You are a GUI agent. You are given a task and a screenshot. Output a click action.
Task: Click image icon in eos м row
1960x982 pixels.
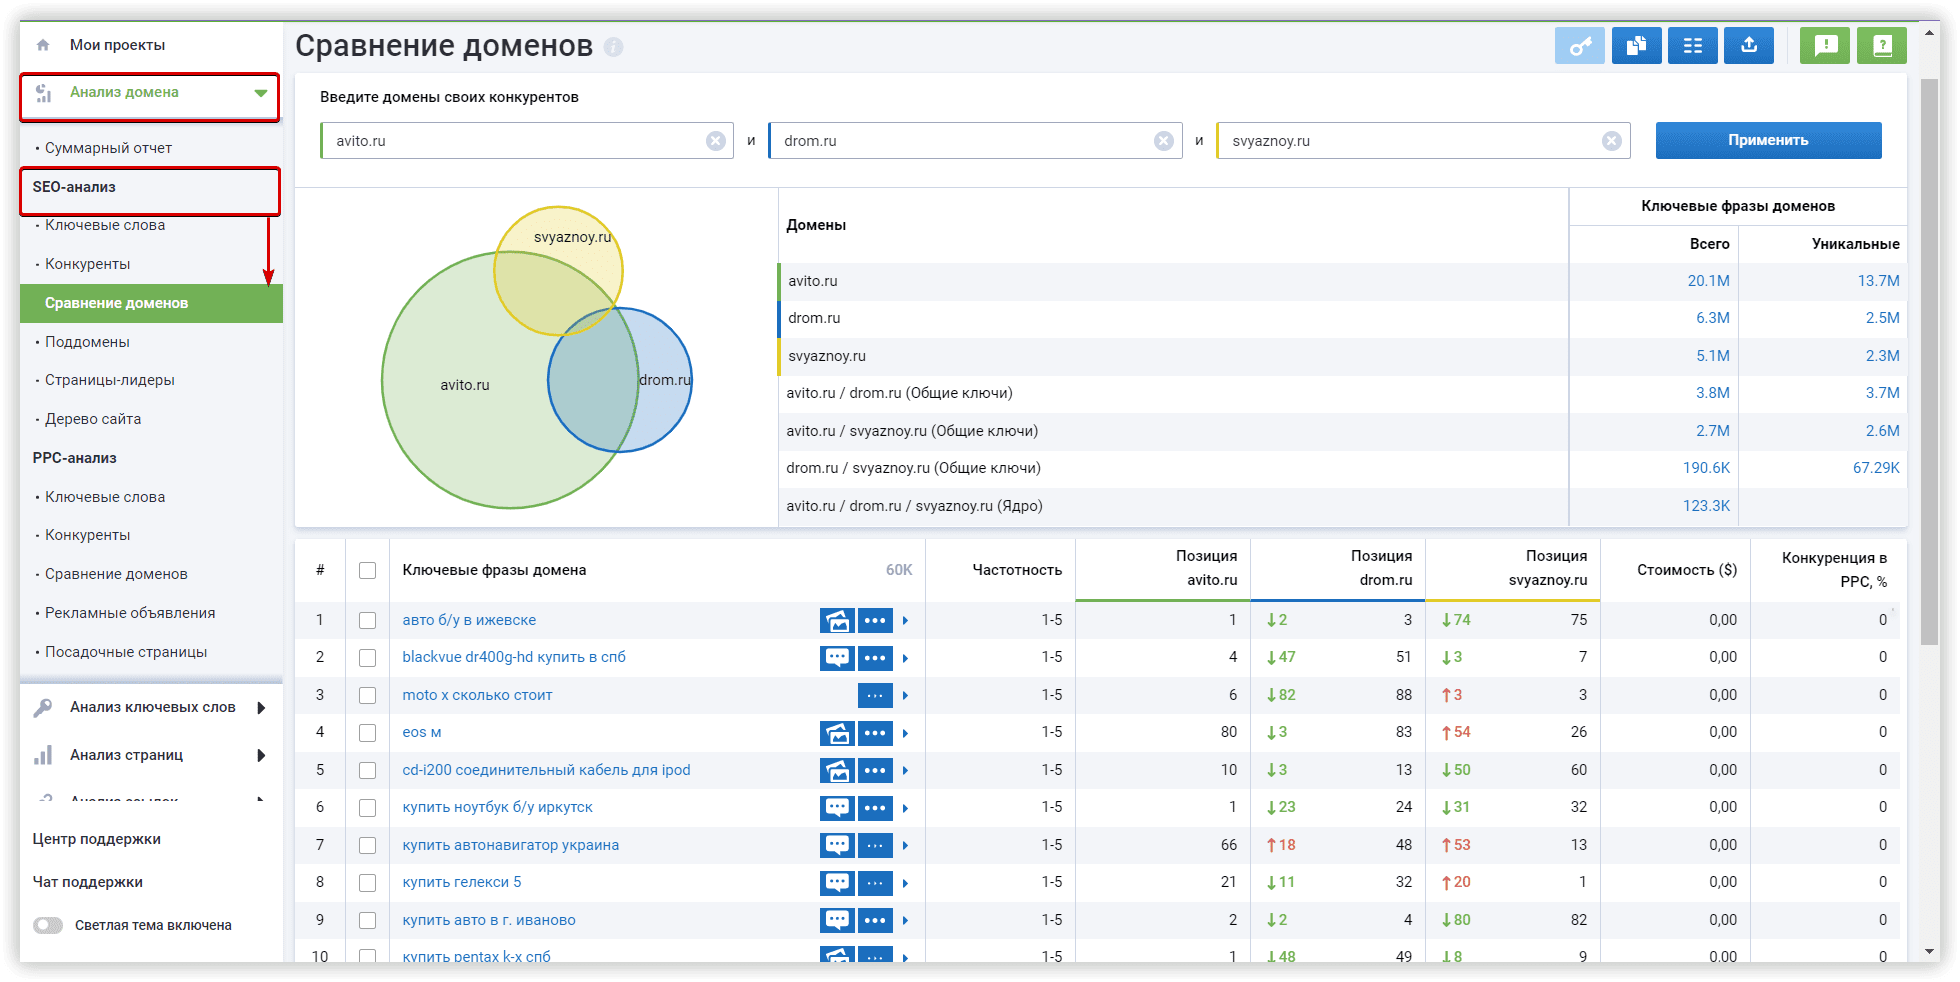(x=837, y=733)
